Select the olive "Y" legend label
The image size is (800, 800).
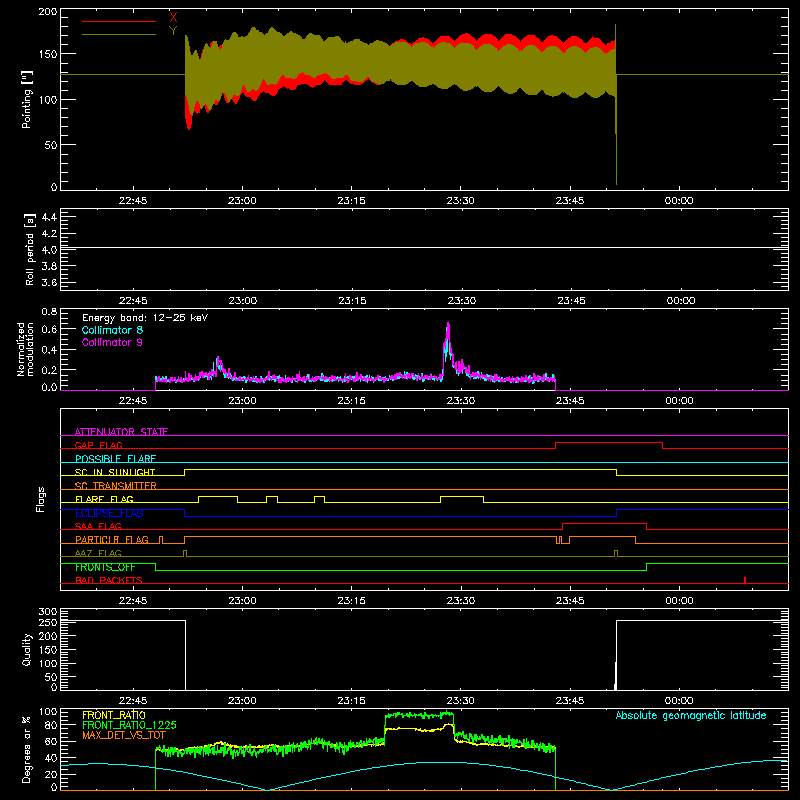(173, 30)
